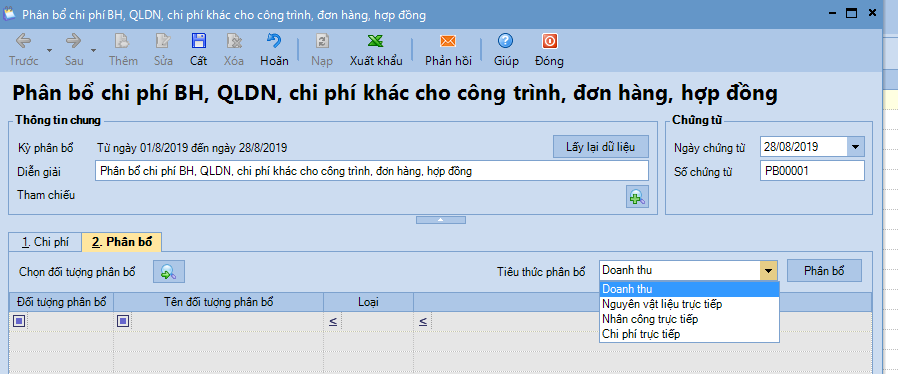Click the Đối tượng phân bổ column header

click(62, 302)
